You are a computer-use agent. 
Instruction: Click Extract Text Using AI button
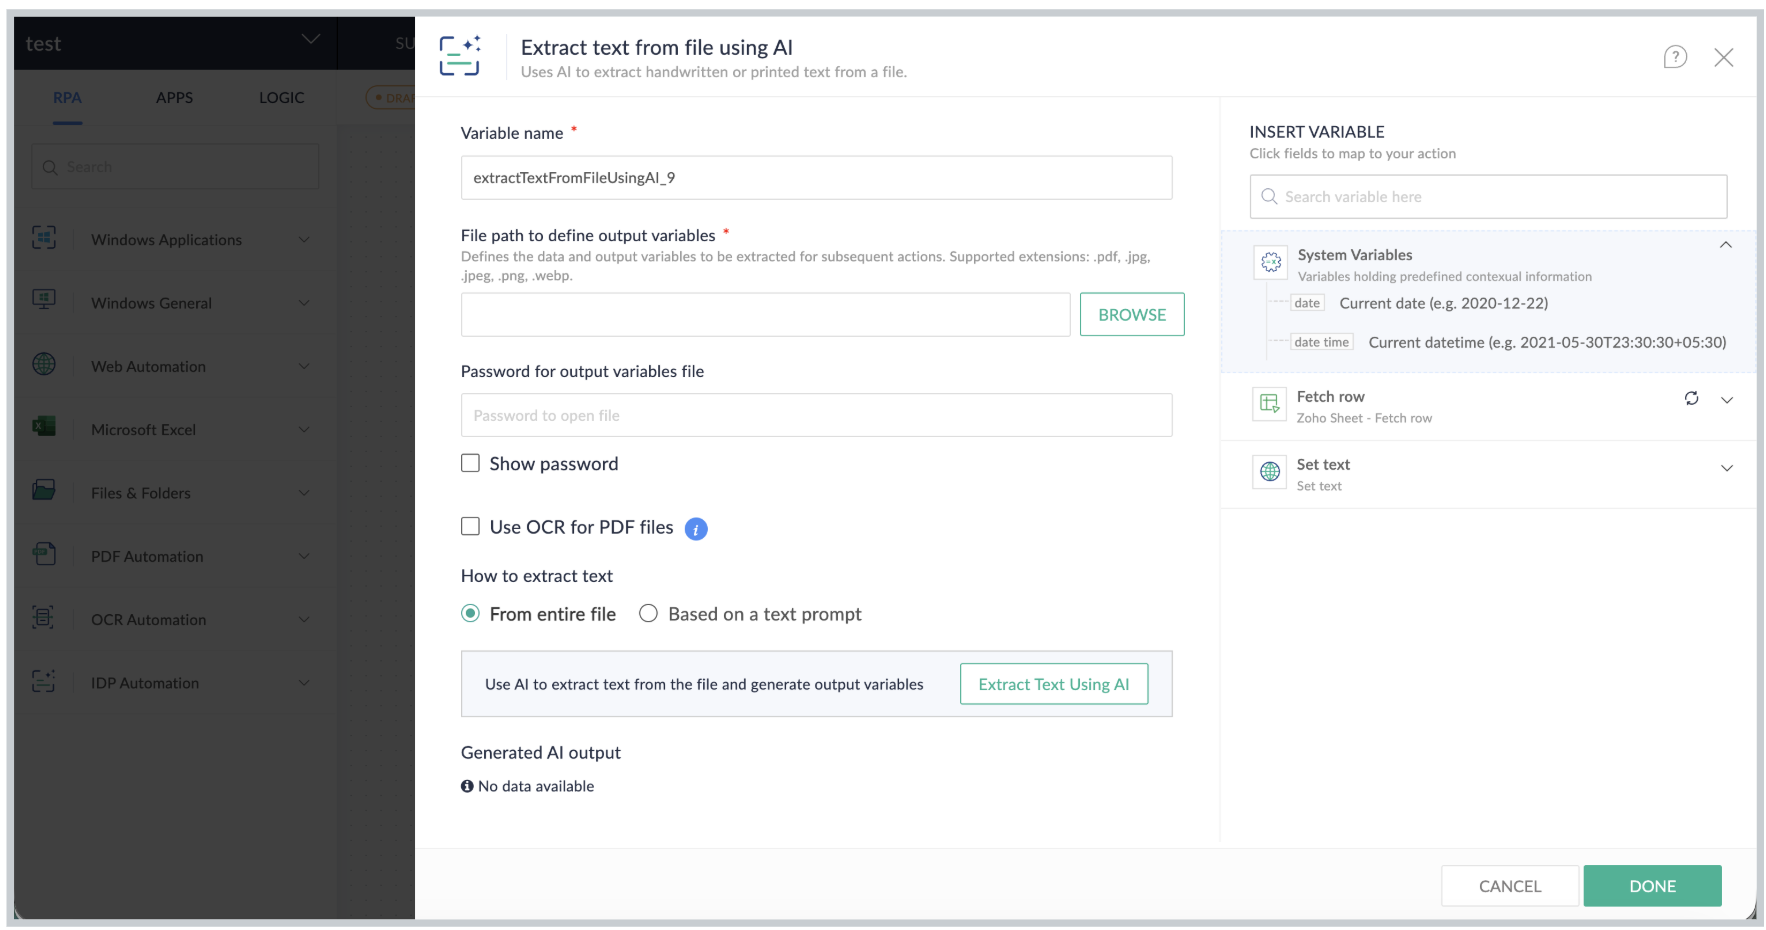[1054, 684]
